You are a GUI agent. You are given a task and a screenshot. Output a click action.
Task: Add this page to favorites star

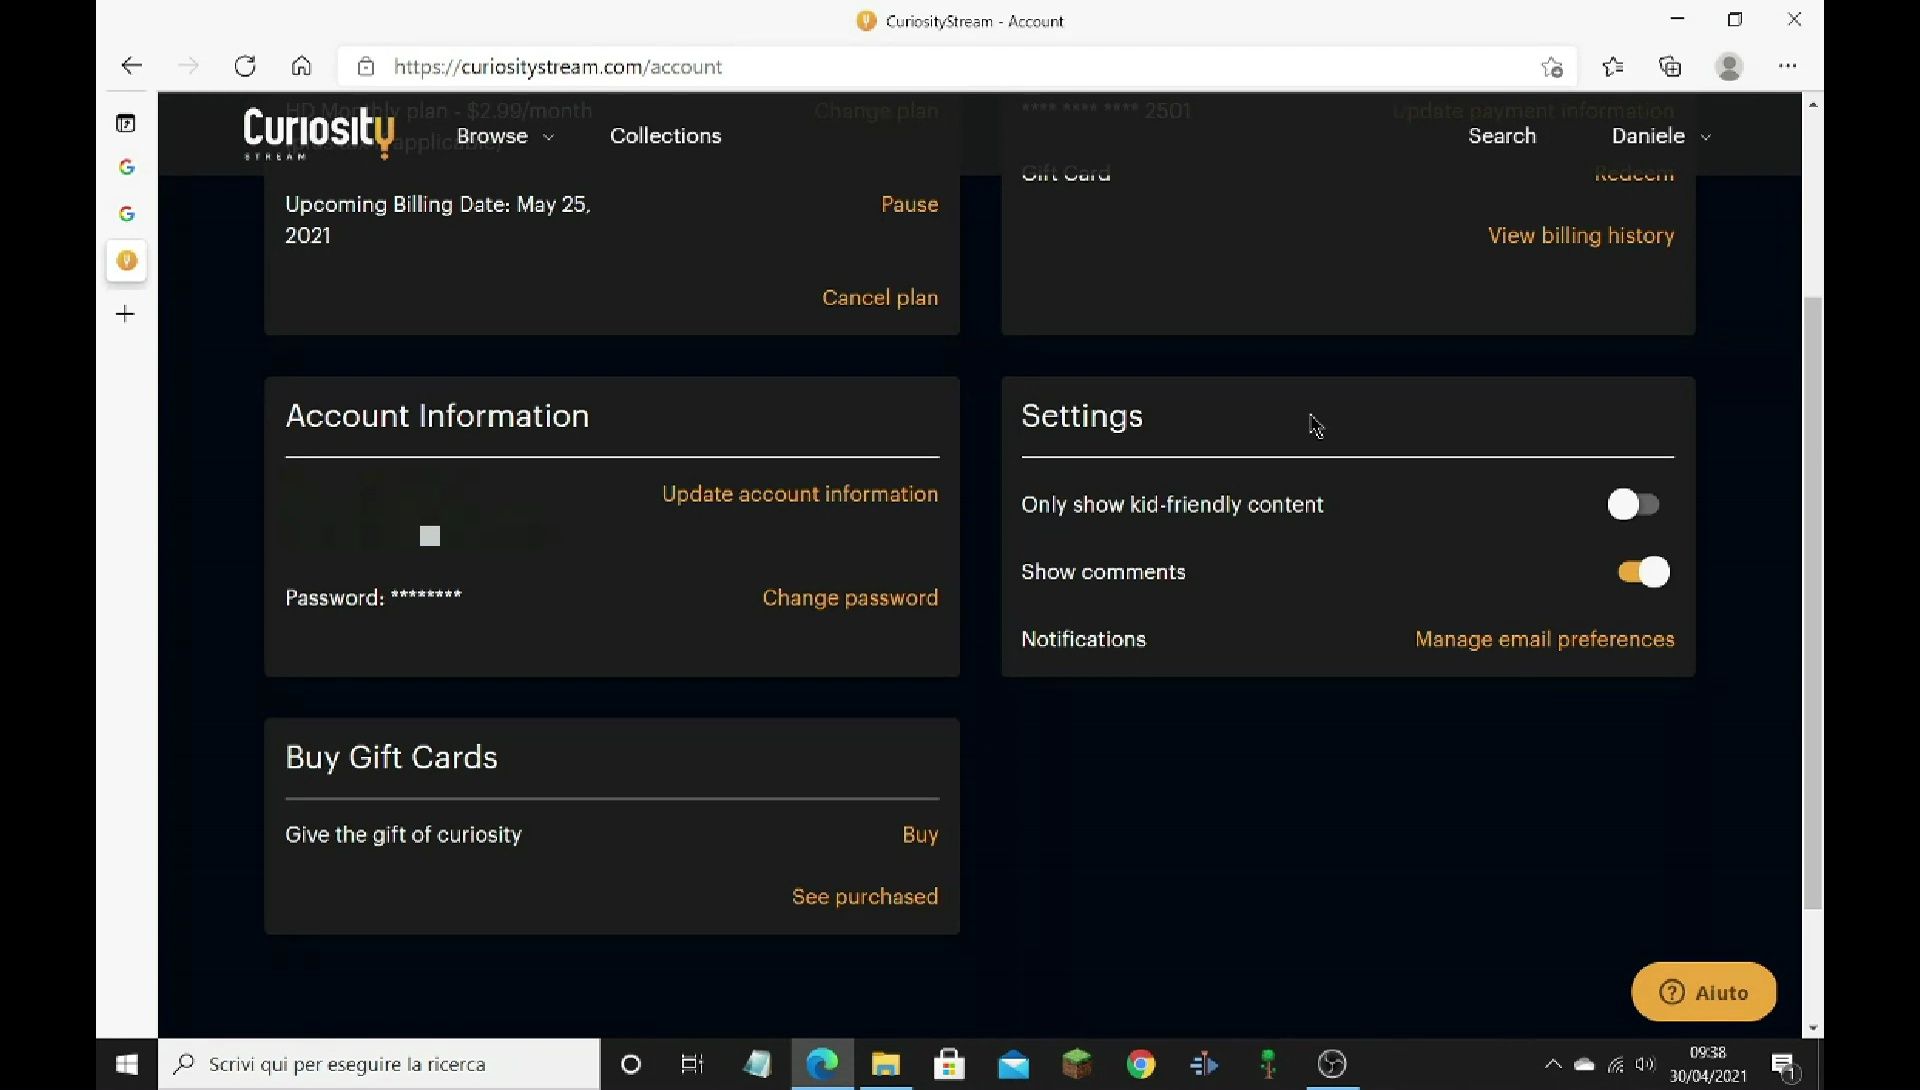1552,67
